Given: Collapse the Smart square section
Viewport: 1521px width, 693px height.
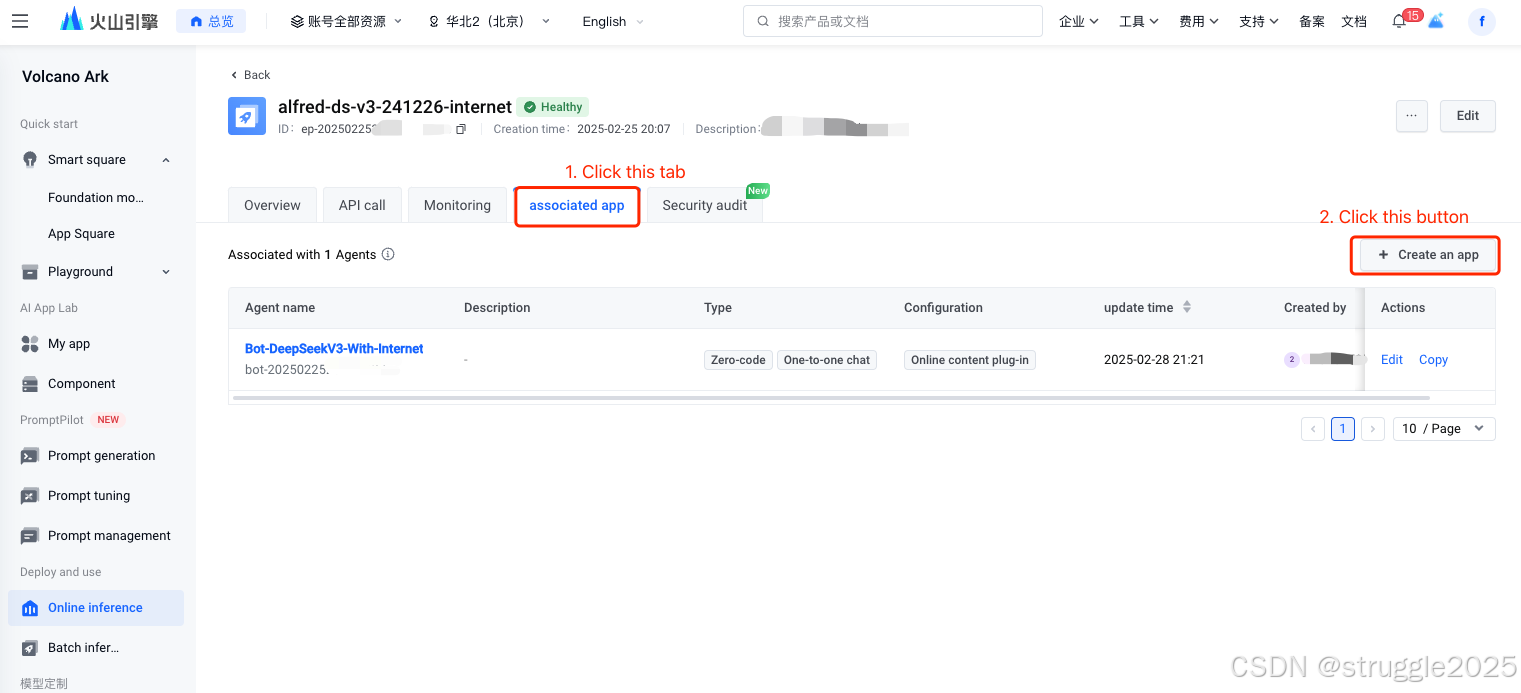Looking at the screenshot, I should pyautogui.click(x=166, y=160).
